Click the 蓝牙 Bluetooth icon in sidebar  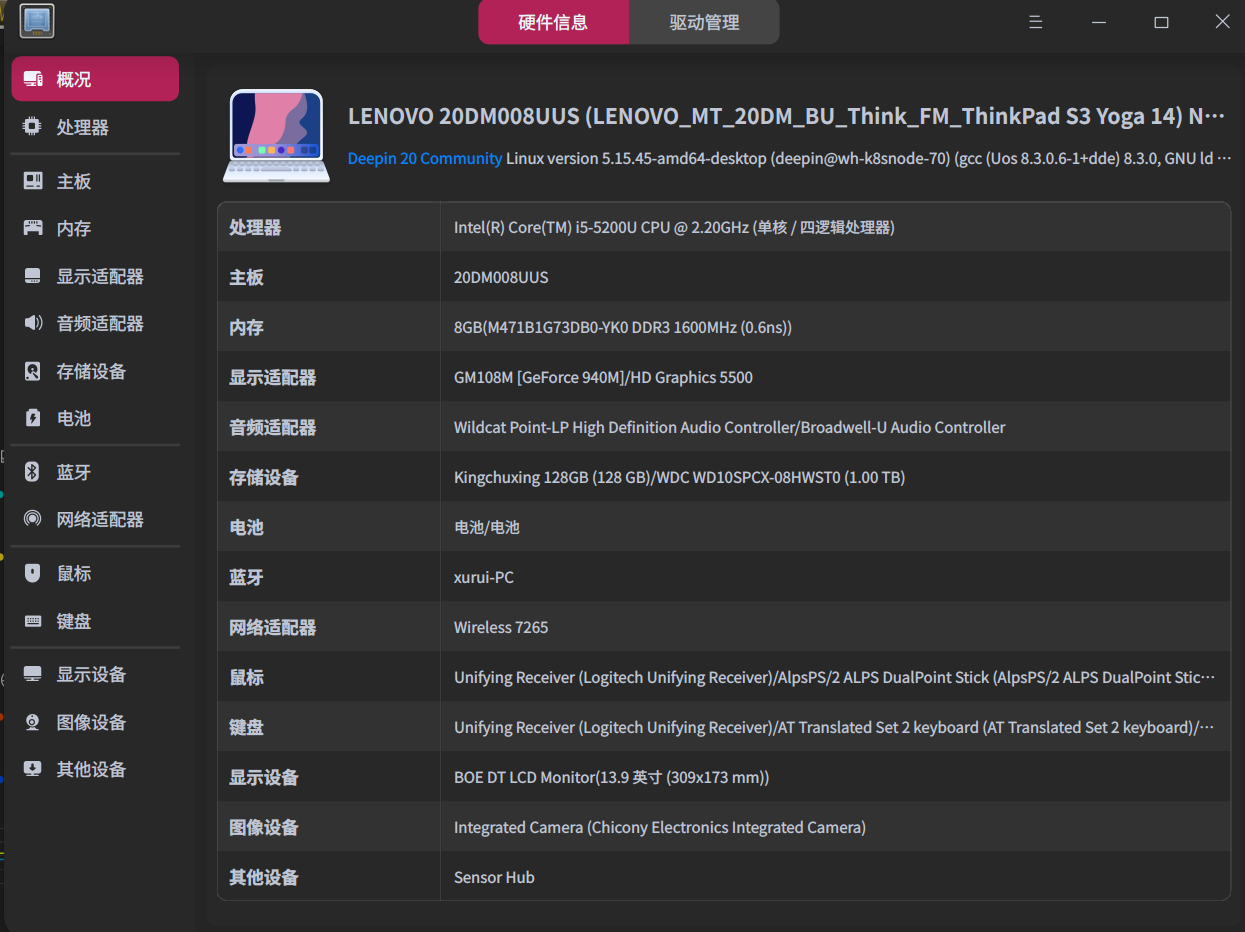tap(33, 472)
